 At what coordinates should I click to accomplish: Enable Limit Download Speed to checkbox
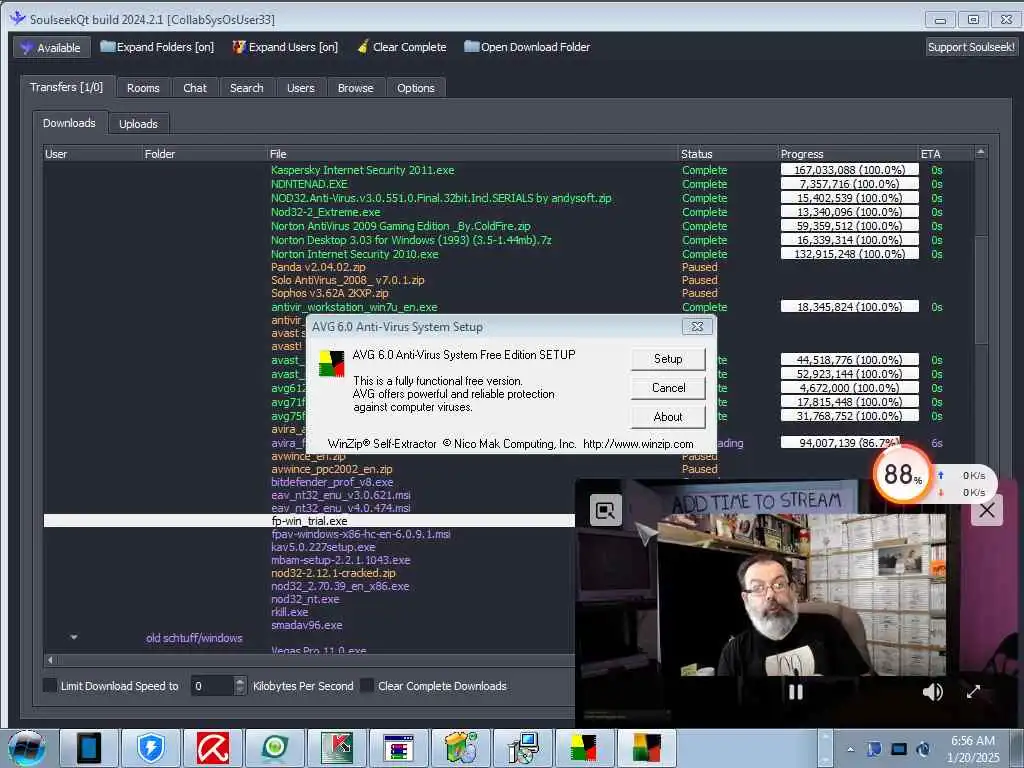click(50, 685)
